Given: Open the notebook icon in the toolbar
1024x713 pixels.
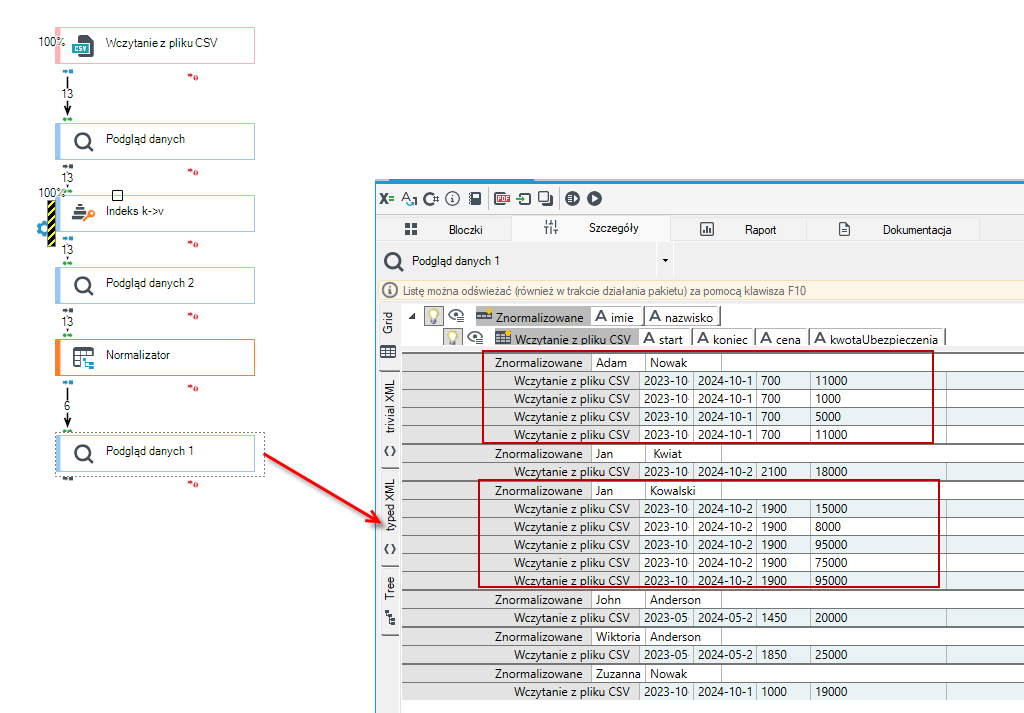Looking at the screenshot, I should pyautogui.click(x=475, y=198).
